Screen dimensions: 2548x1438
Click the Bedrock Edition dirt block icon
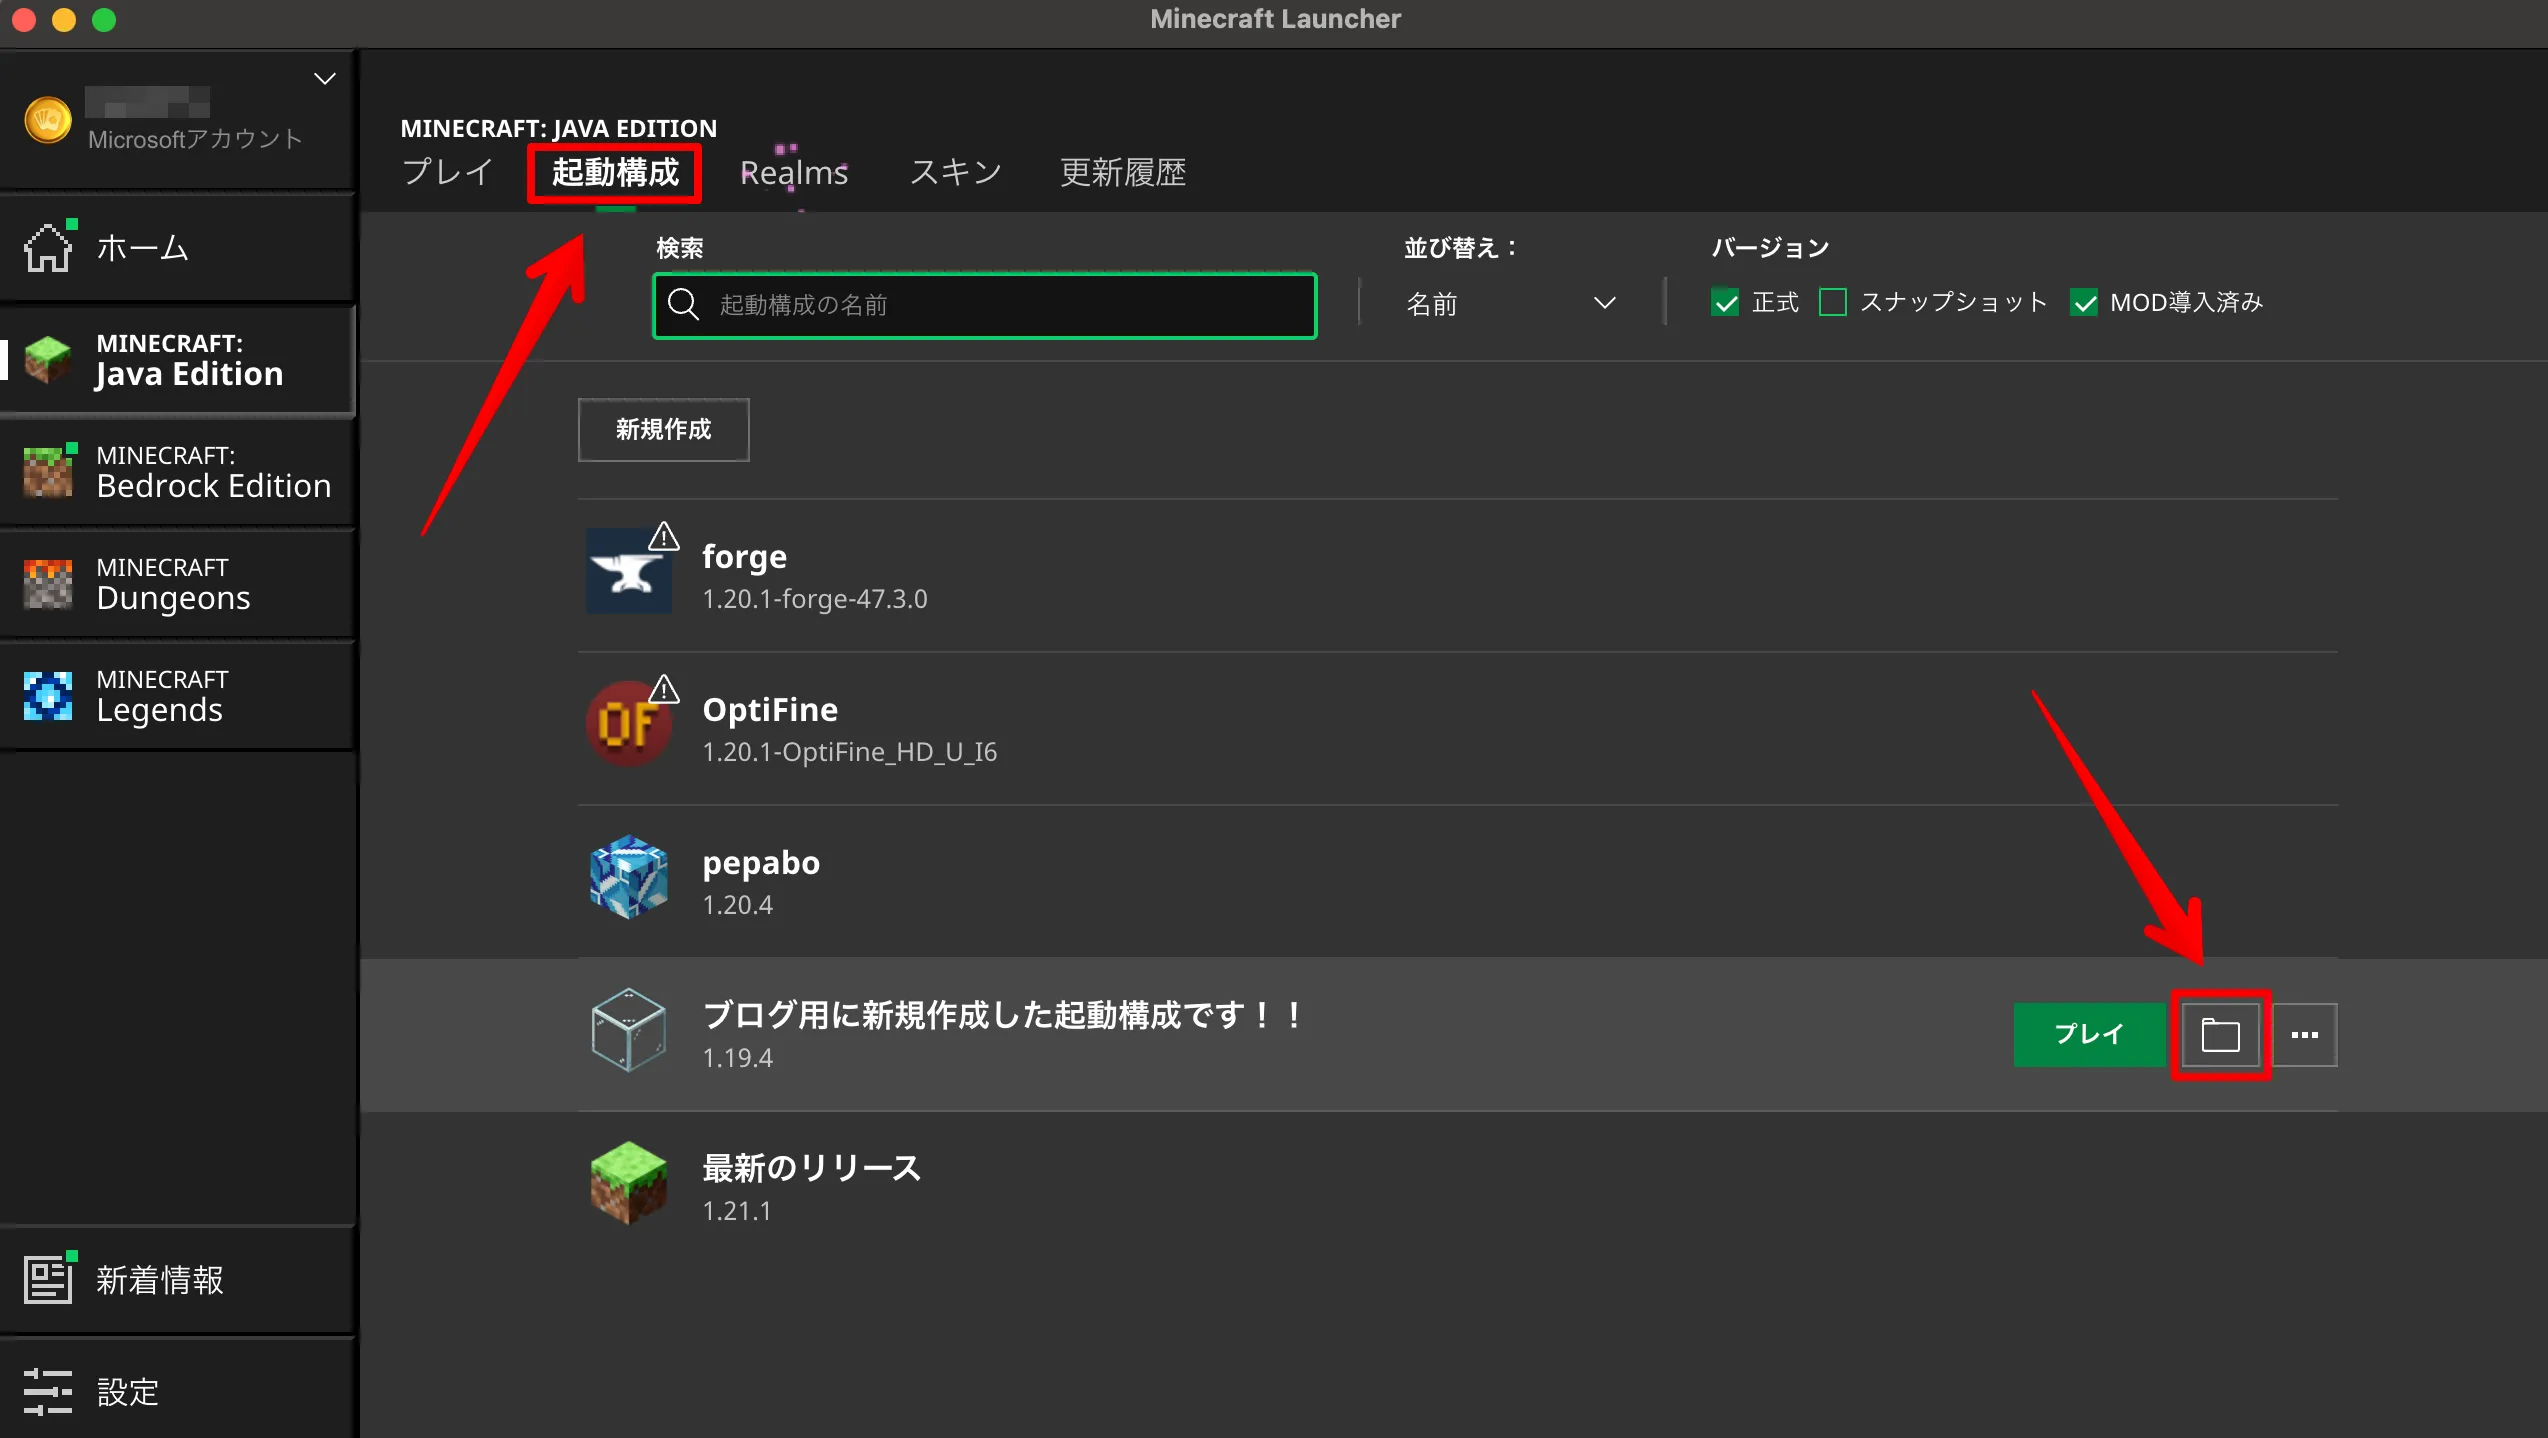(x=48, y=471)
